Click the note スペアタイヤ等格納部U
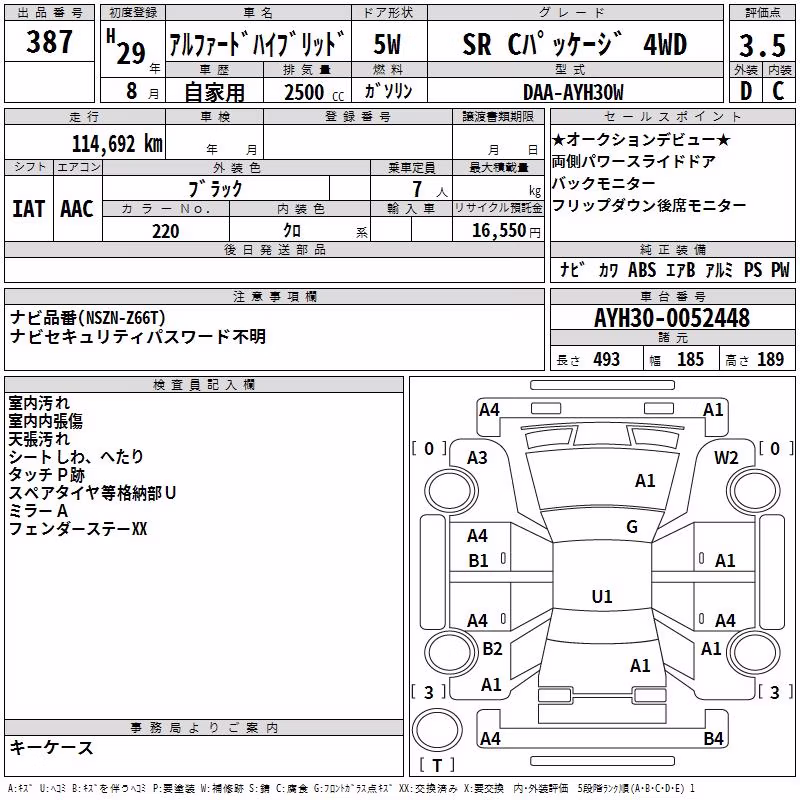The image size is (800, 800). 92,492
